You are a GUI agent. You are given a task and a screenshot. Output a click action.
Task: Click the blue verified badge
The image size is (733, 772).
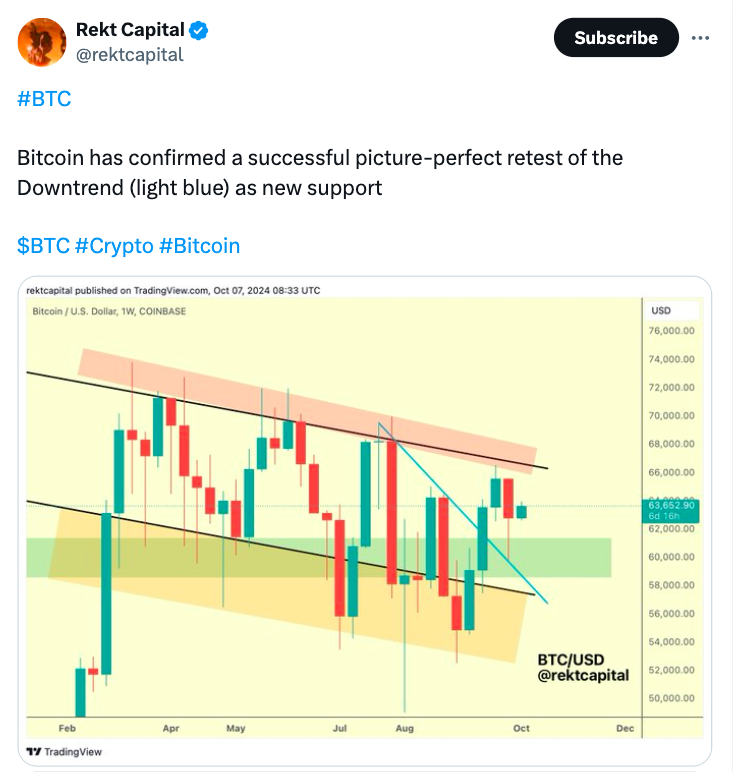(200, 32)
